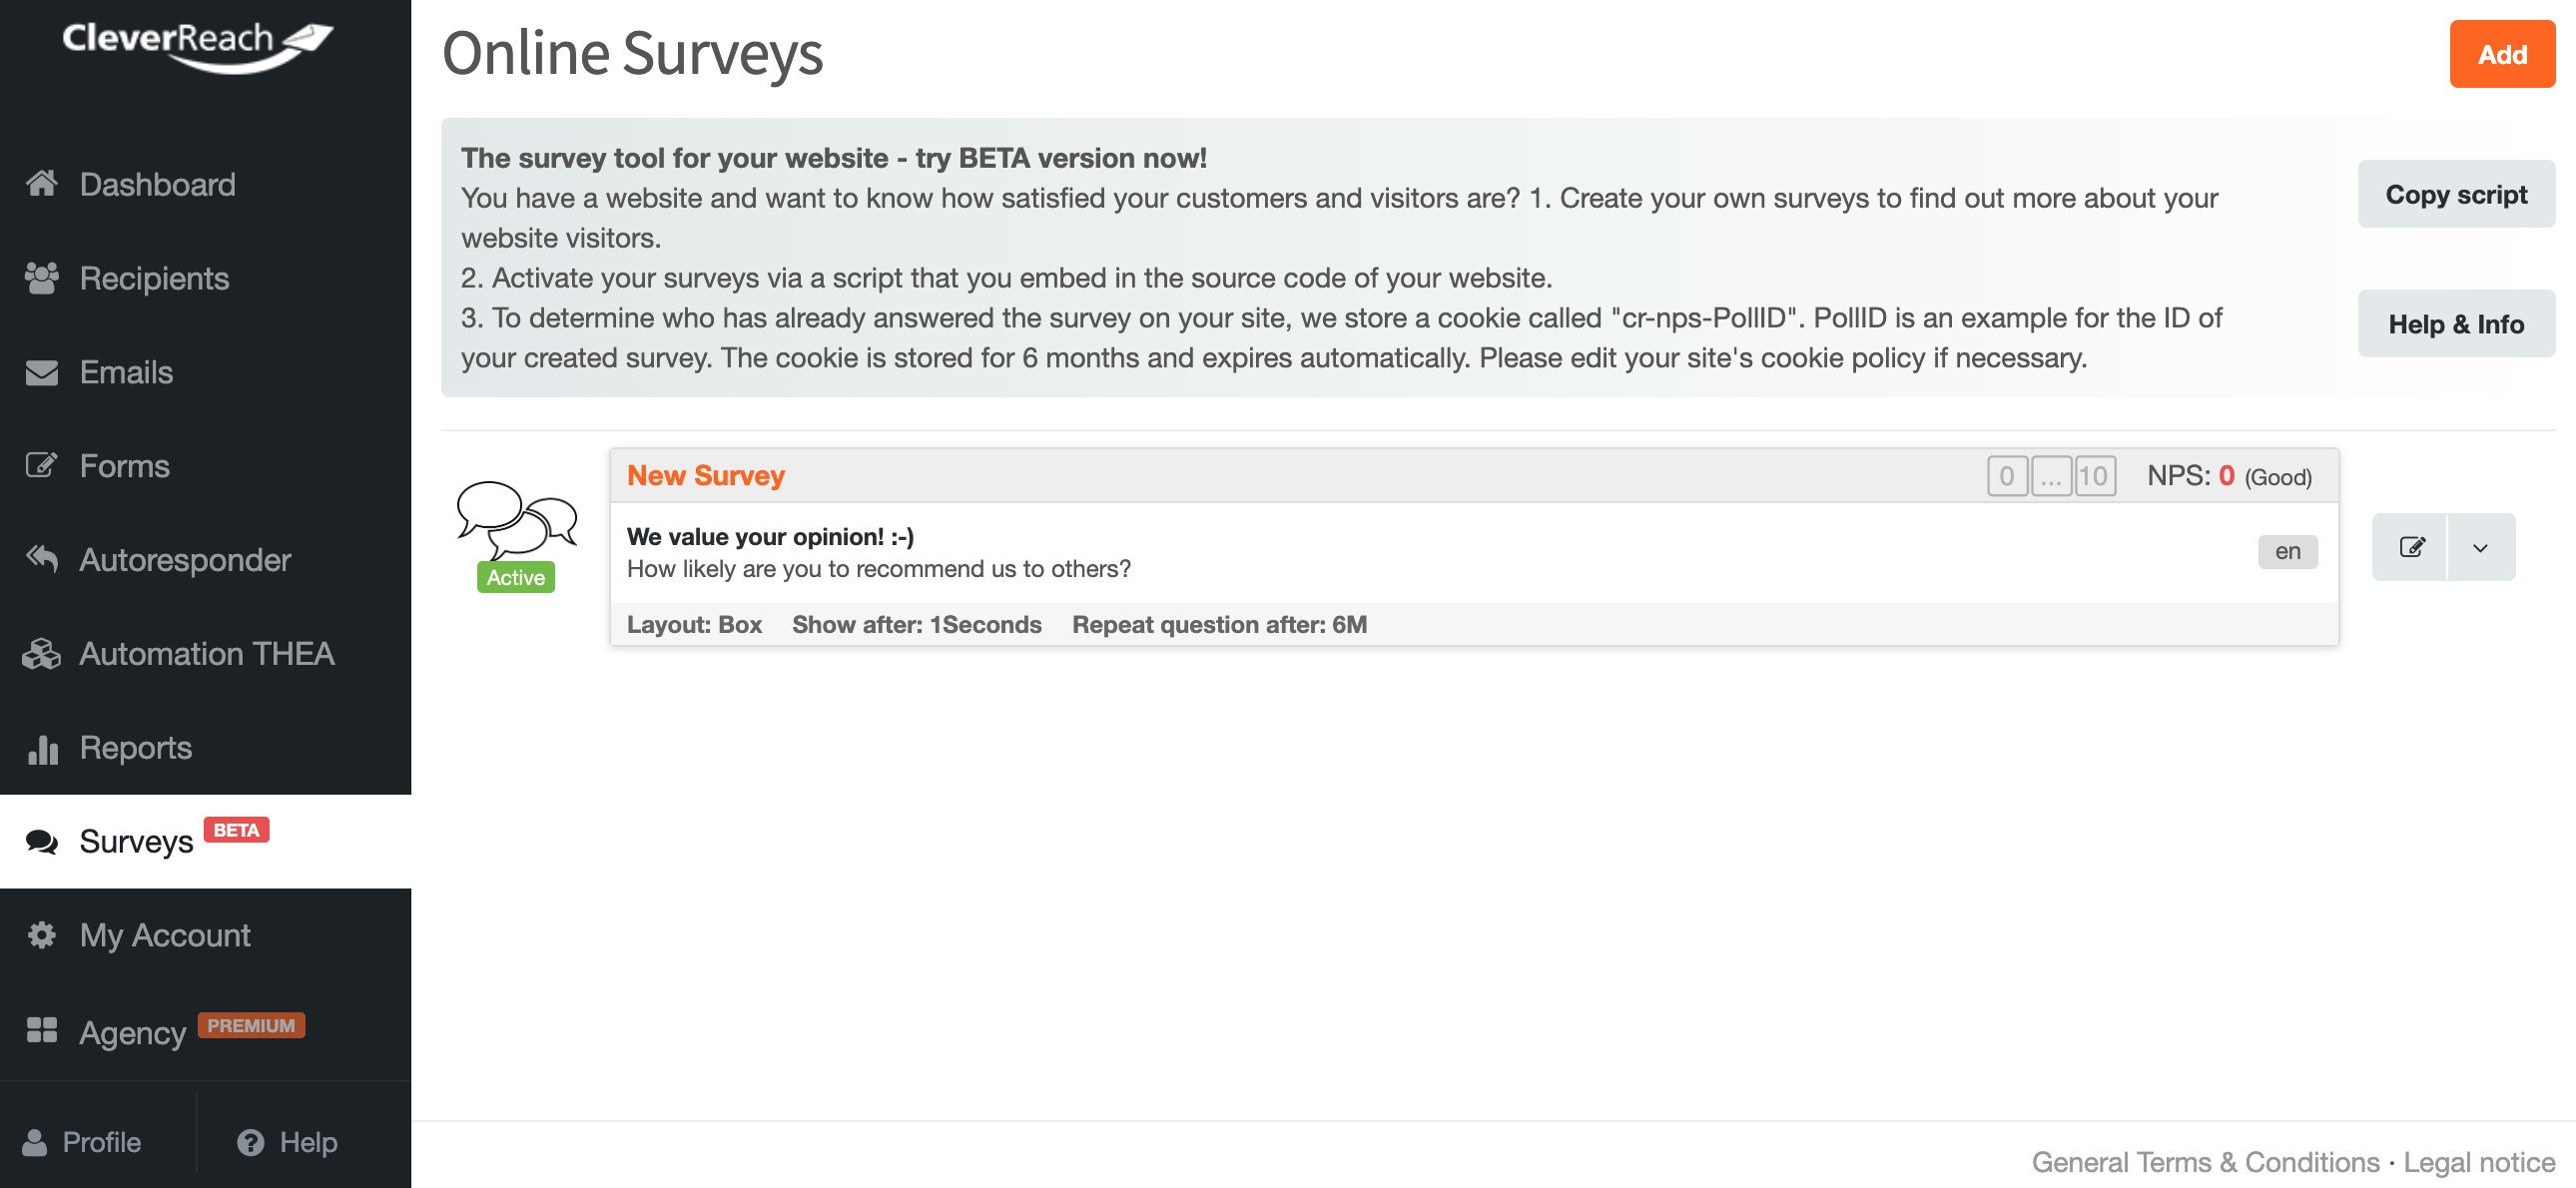The width and height of the screenshot is (2576, 1188).
Task: Expand the survey actions dropdown chevron
Action: coord(2481,547)
